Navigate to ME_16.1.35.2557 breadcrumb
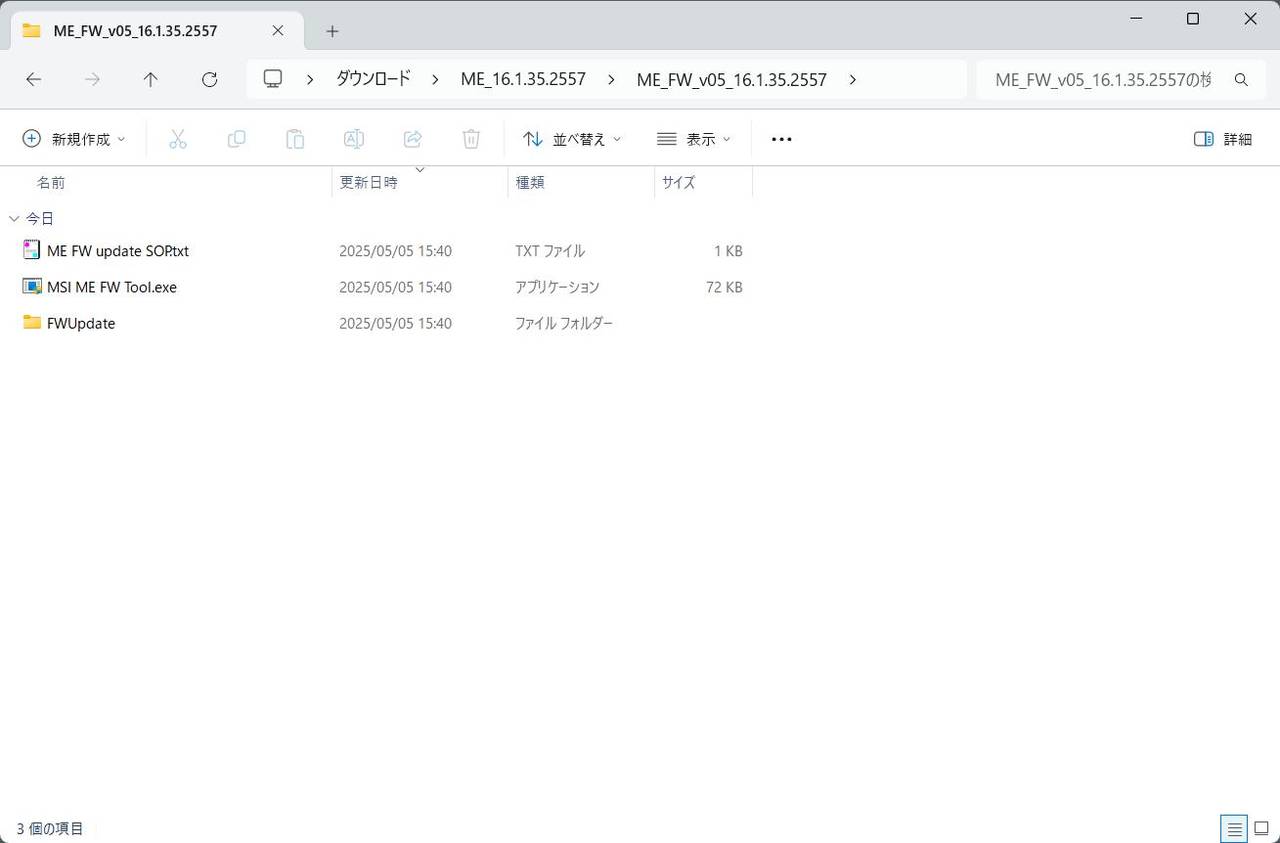Screen dimensions: 1280x843 pos(523,79)
